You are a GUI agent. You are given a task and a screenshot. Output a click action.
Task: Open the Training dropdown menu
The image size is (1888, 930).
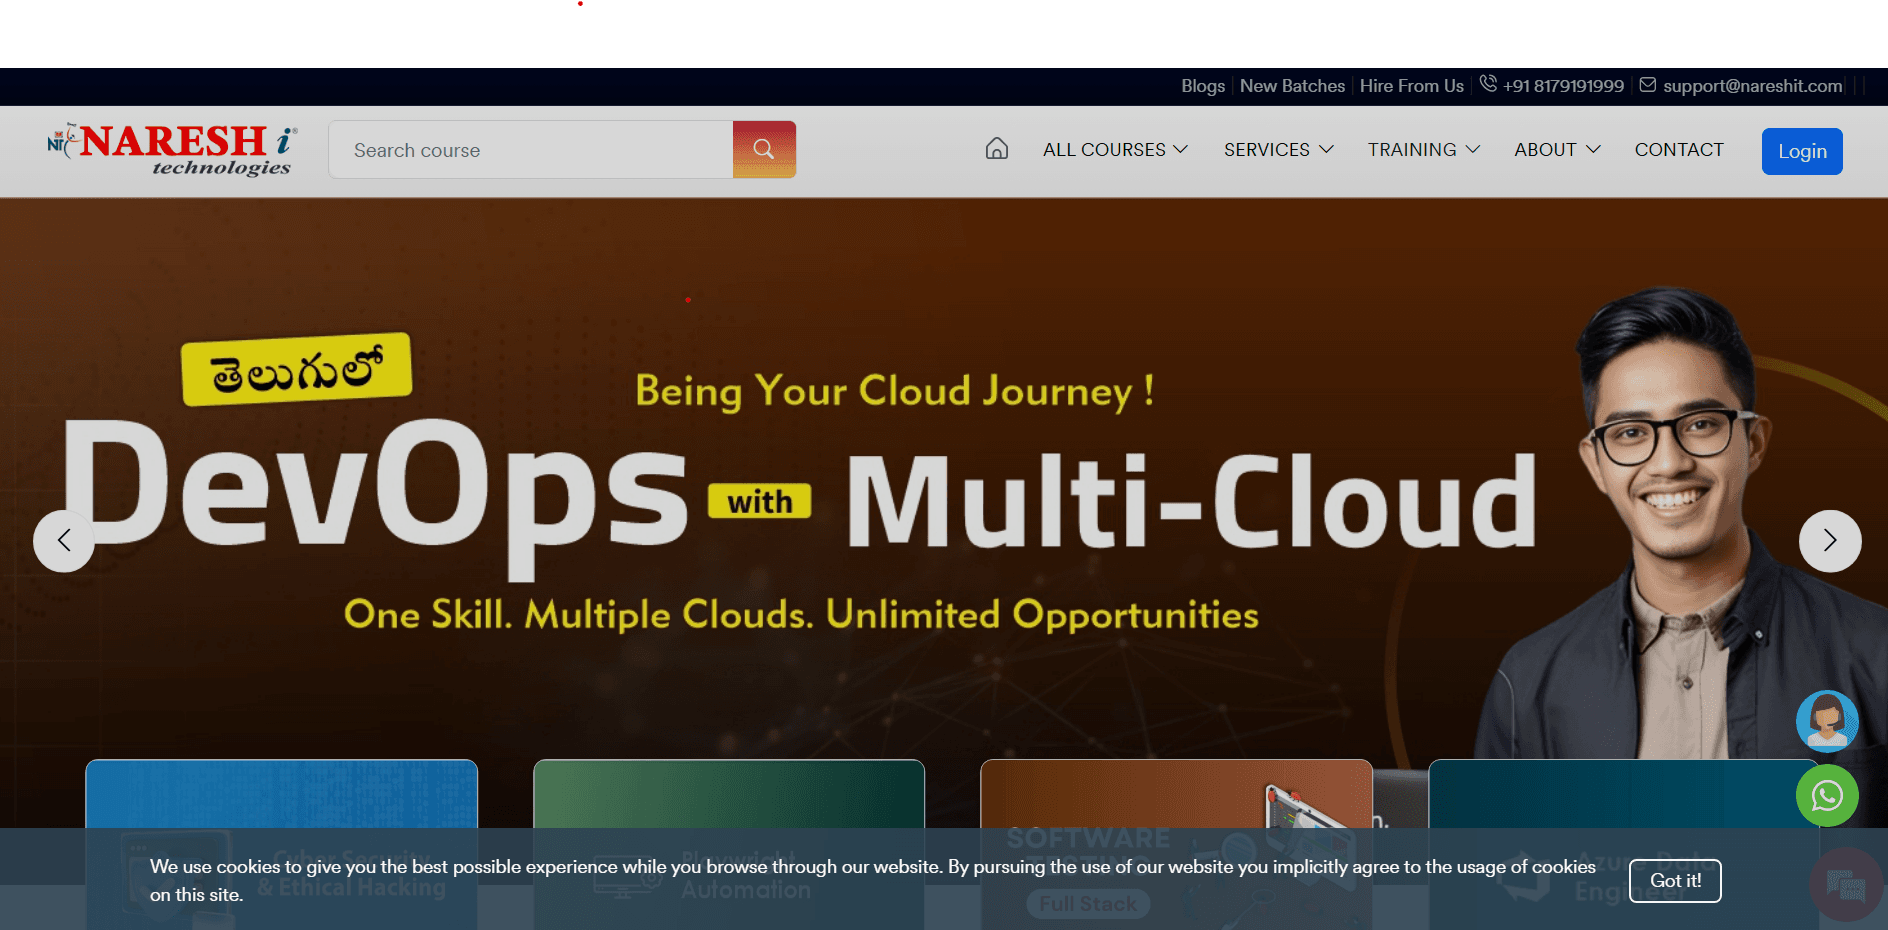[x=1423, y=150]
